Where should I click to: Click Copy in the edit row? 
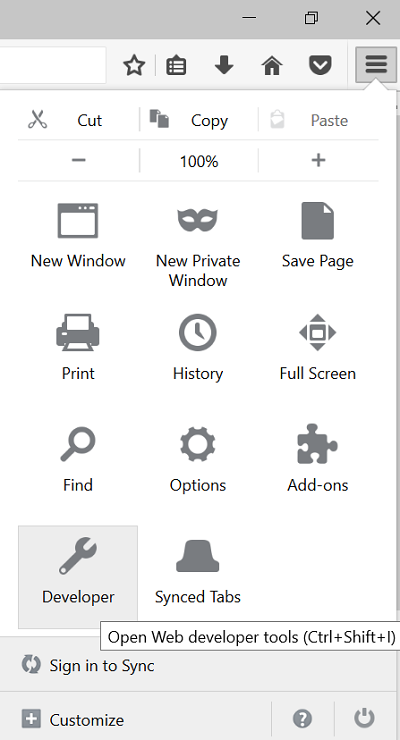tap(199, 120)
